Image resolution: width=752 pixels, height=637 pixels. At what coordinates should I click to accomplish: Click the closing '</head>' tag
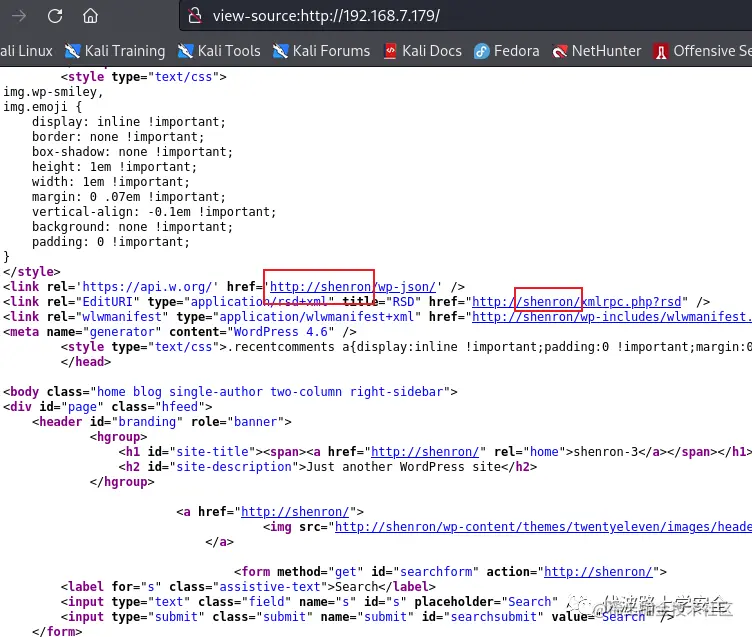(x=86, y=362)
